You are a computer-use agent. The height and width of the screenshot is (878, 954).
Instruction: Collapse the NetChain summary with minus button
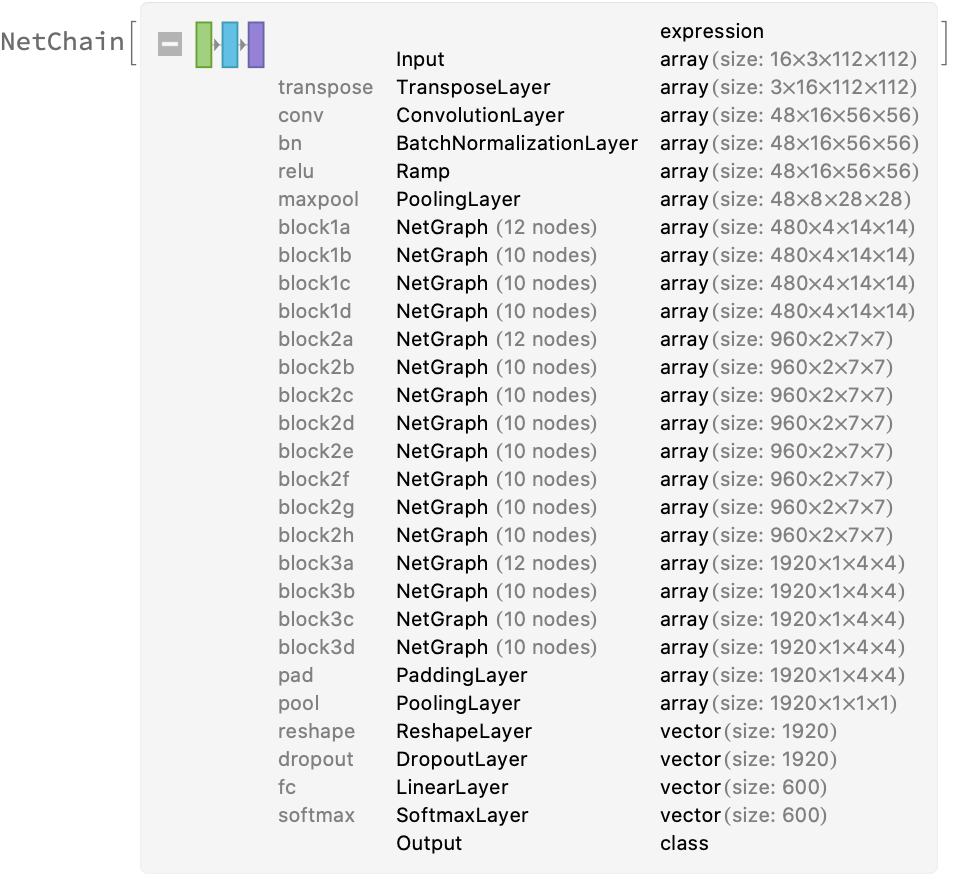click(170, 44)
